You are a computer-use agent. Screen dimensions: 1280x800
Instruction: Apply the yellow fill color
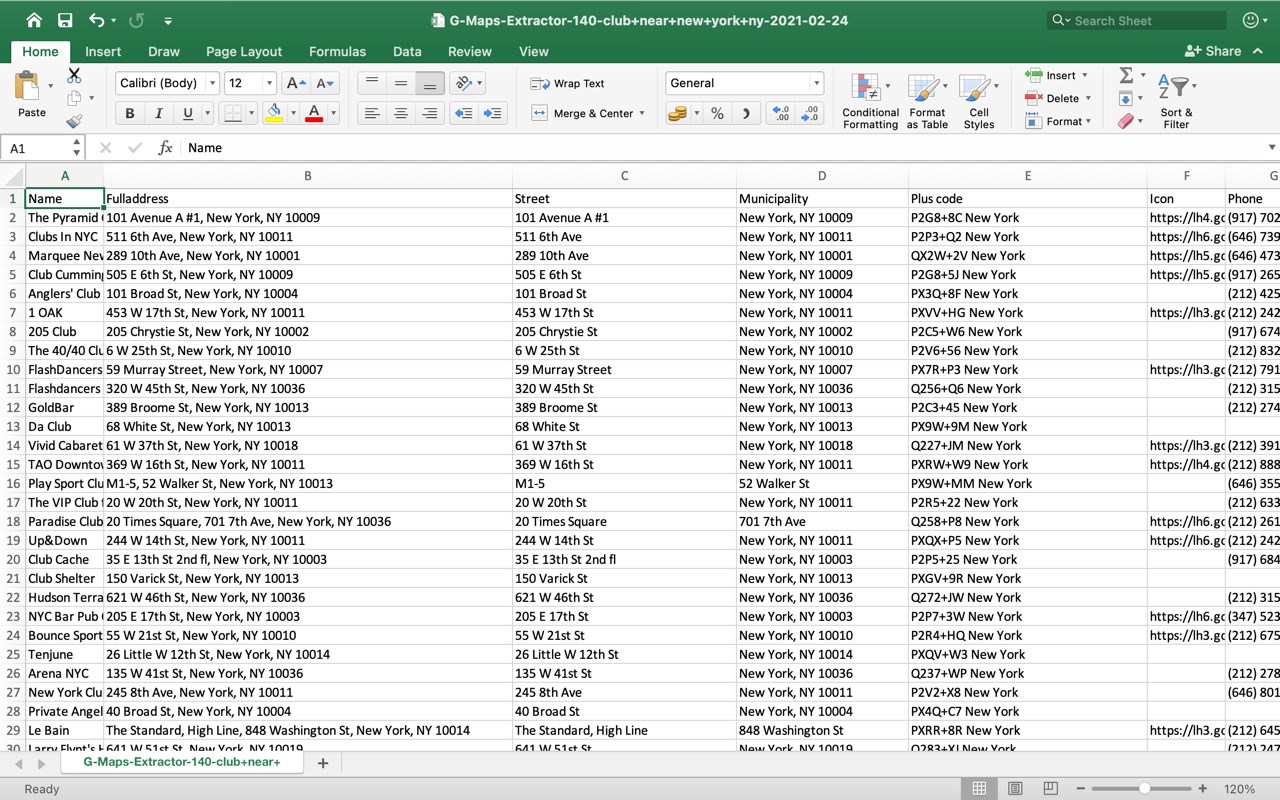pyautogui.click(x=274, y=113)
